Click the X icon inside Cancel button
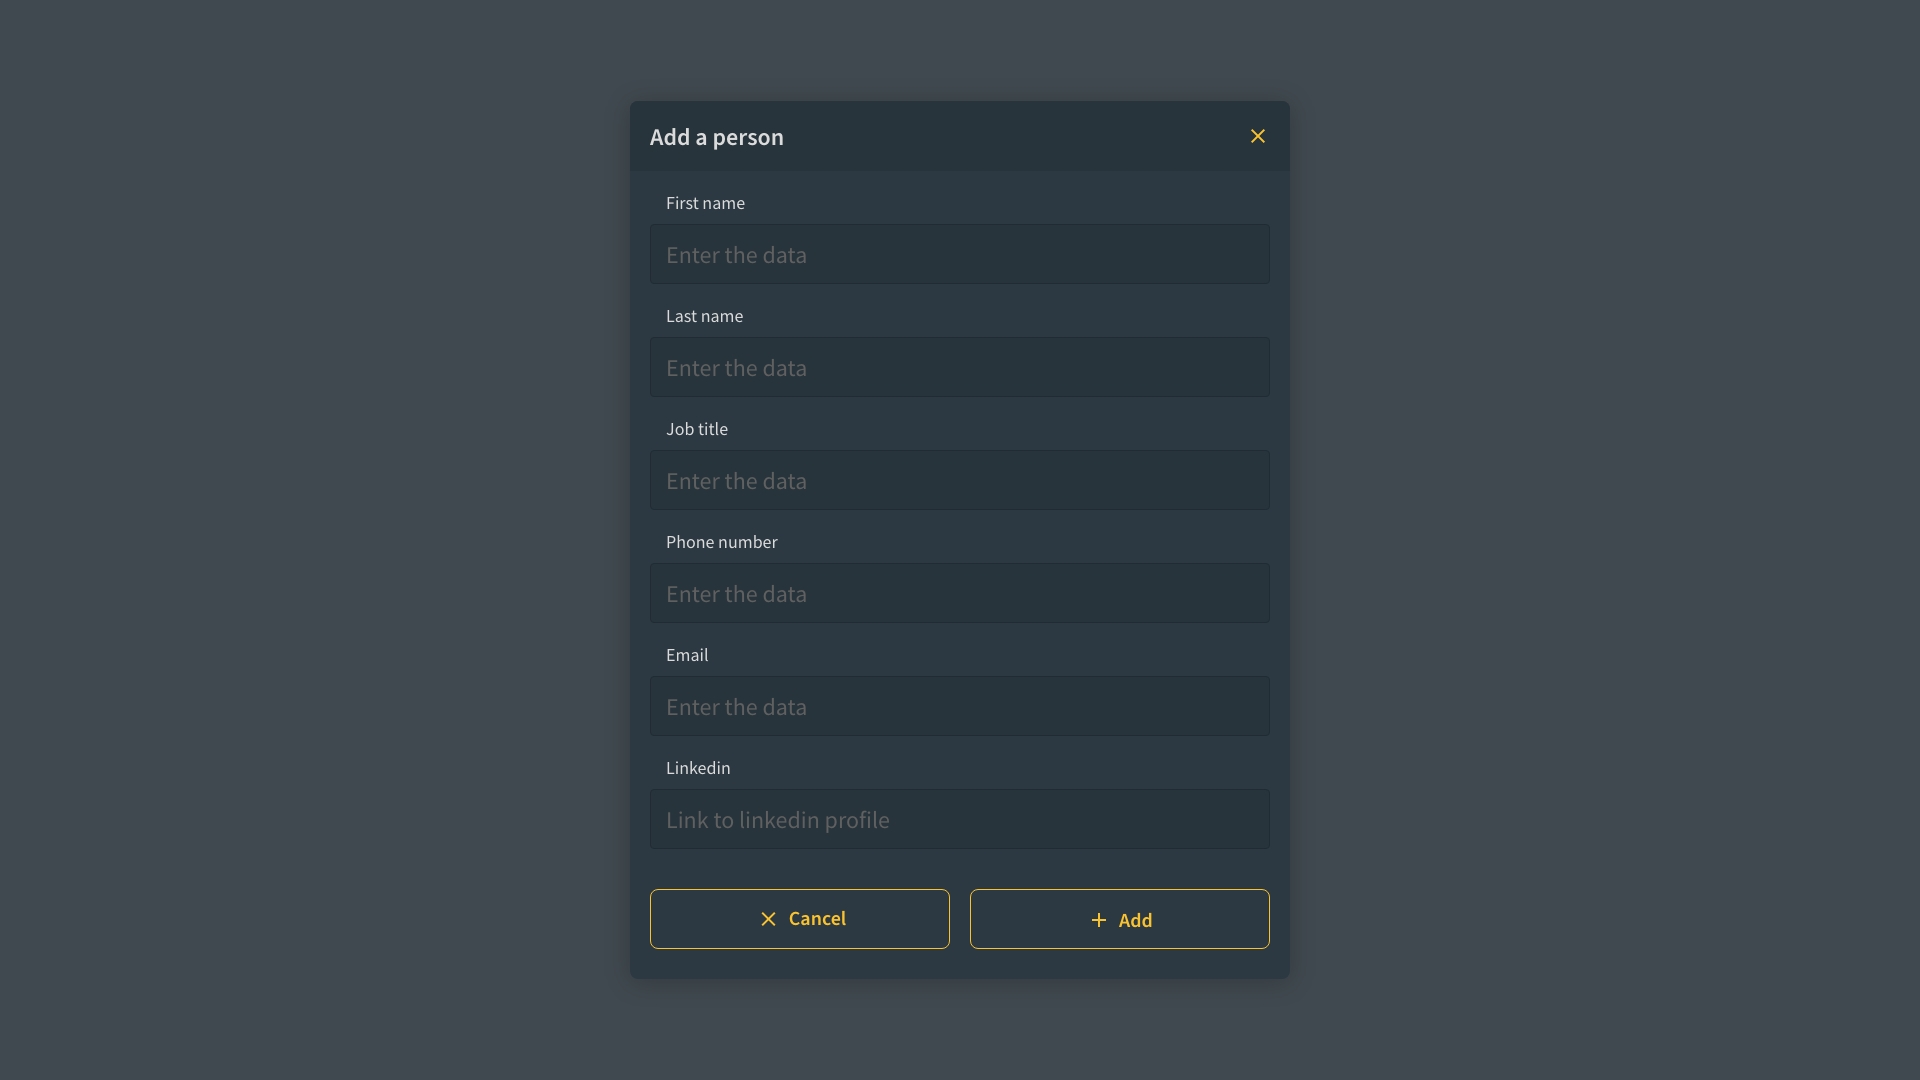Image resolution: width=1920 pixels, height=1080 pixels. pyautogui.click(x=768, y=919)
